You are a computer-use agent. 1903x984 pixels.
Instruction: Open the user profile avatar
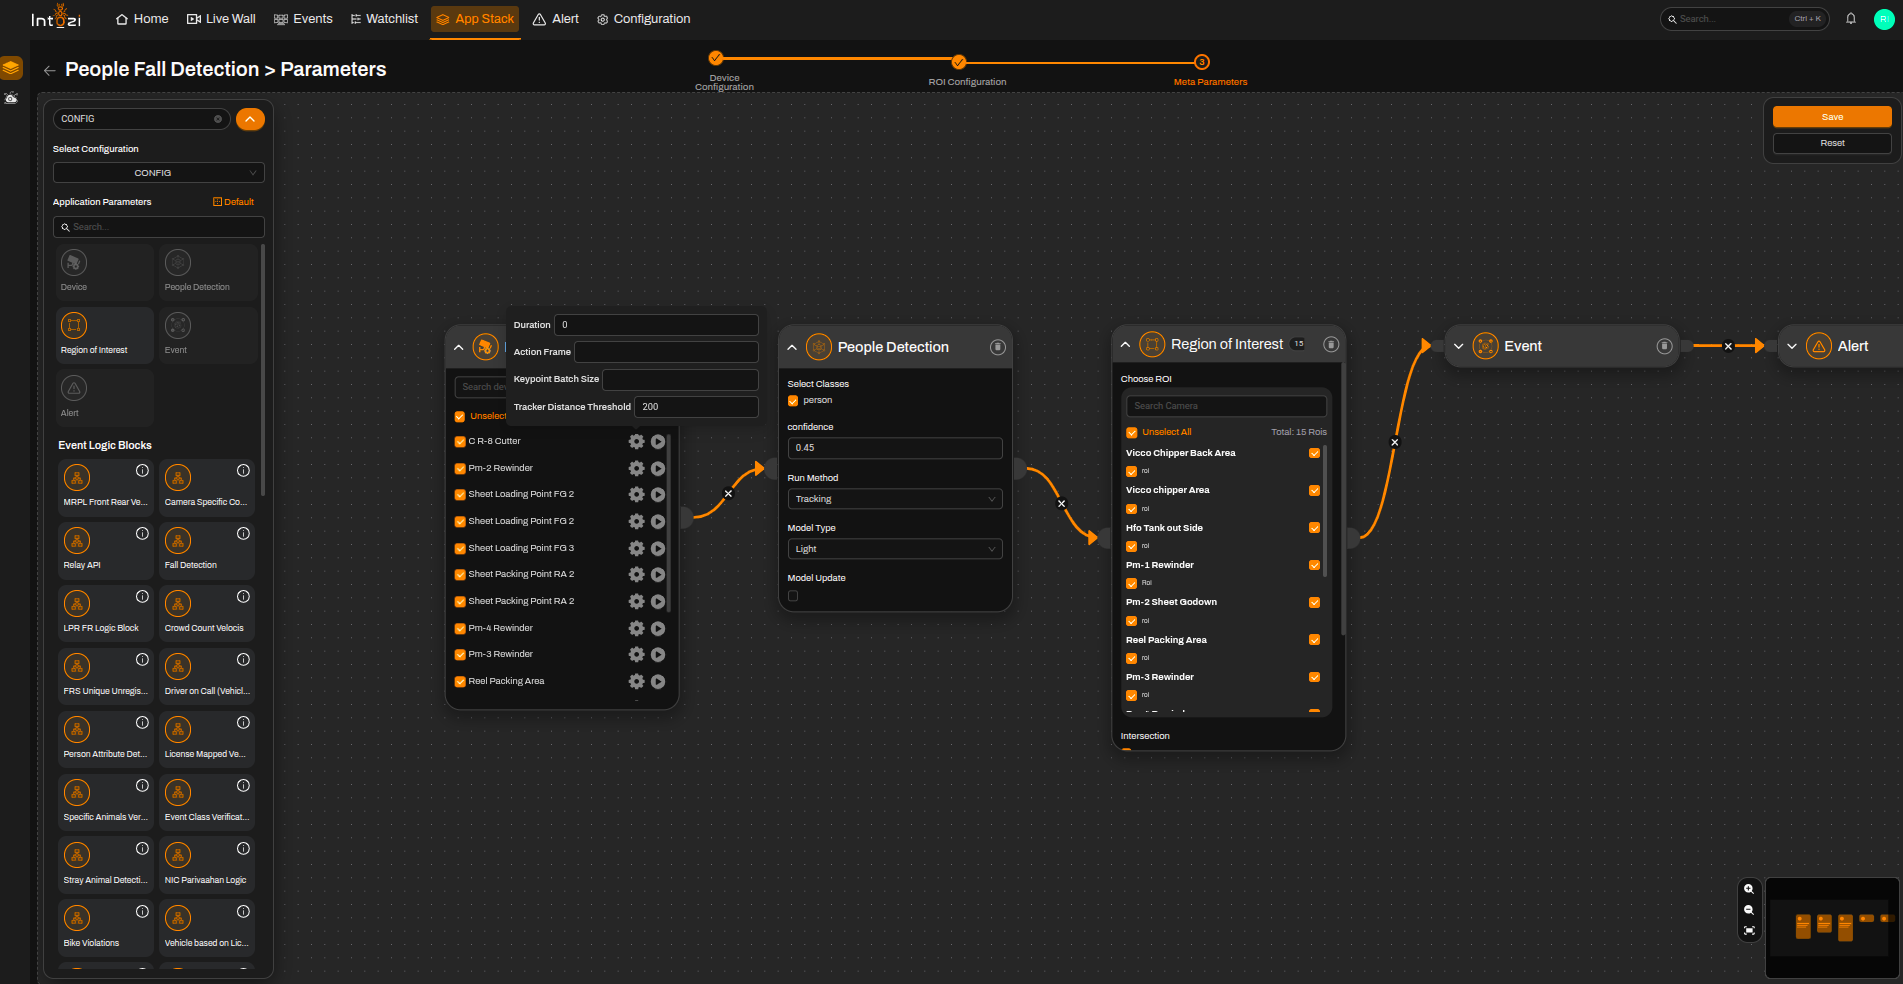pos(1884,19)
